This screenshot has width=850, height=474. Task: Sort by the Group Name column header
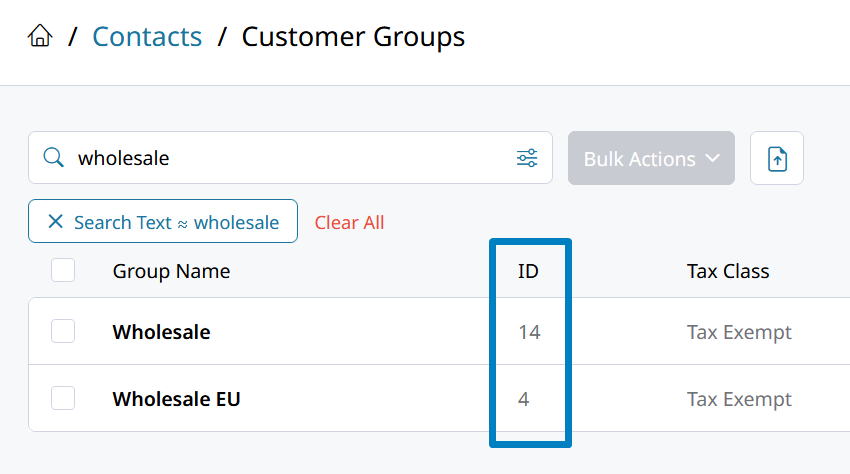point(171,271)
